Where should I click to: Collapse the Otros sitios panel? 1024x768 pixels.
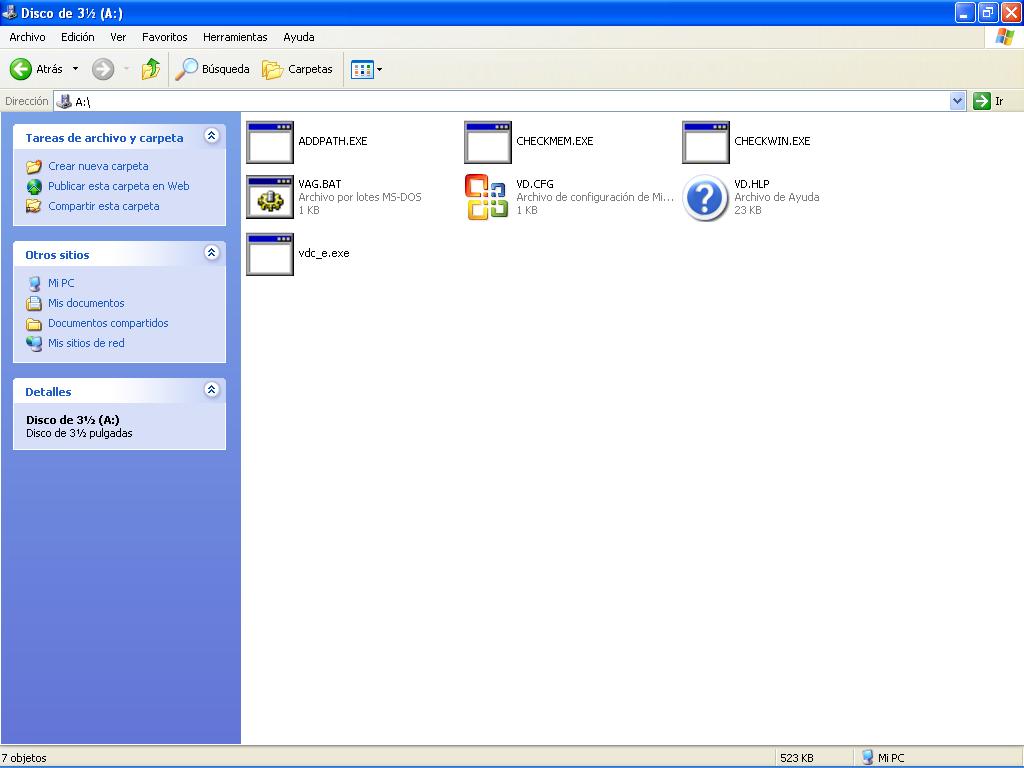[212, 253]
